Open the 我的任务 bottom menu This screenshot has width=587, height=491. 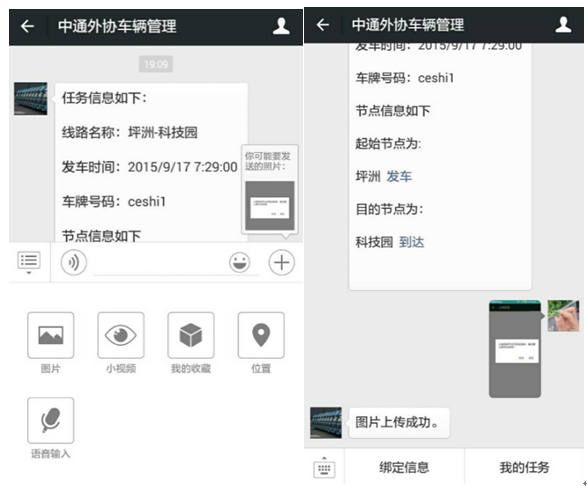coord(524,467)
